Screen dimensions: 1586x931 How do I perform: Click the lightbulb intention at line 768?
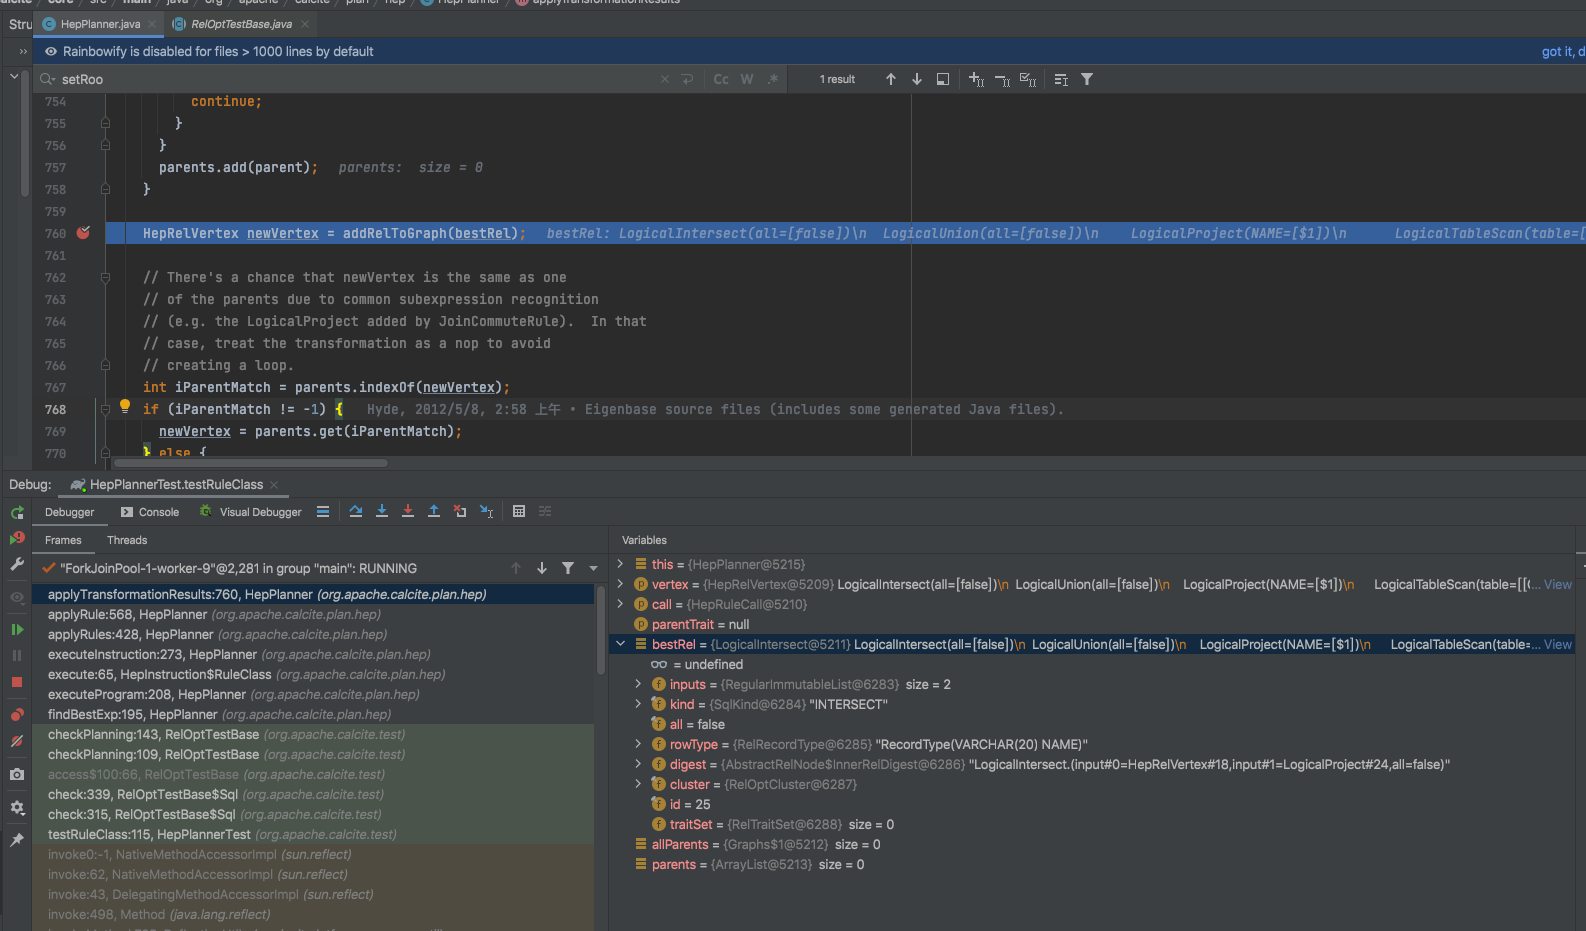125,406
